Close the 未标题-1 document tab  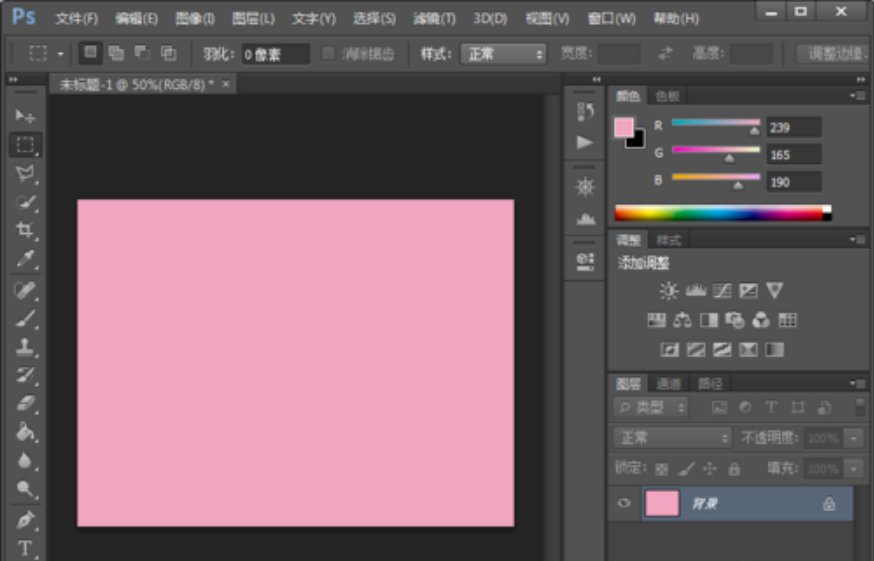(226, 85)
